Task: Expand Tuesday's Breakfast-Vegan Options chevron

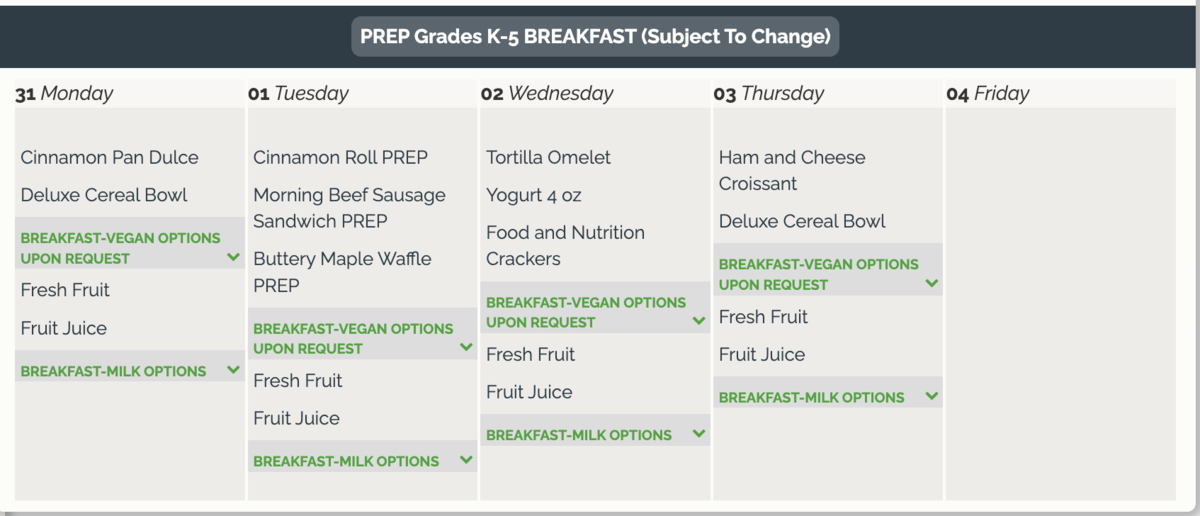Action: (x=466, y=347)
